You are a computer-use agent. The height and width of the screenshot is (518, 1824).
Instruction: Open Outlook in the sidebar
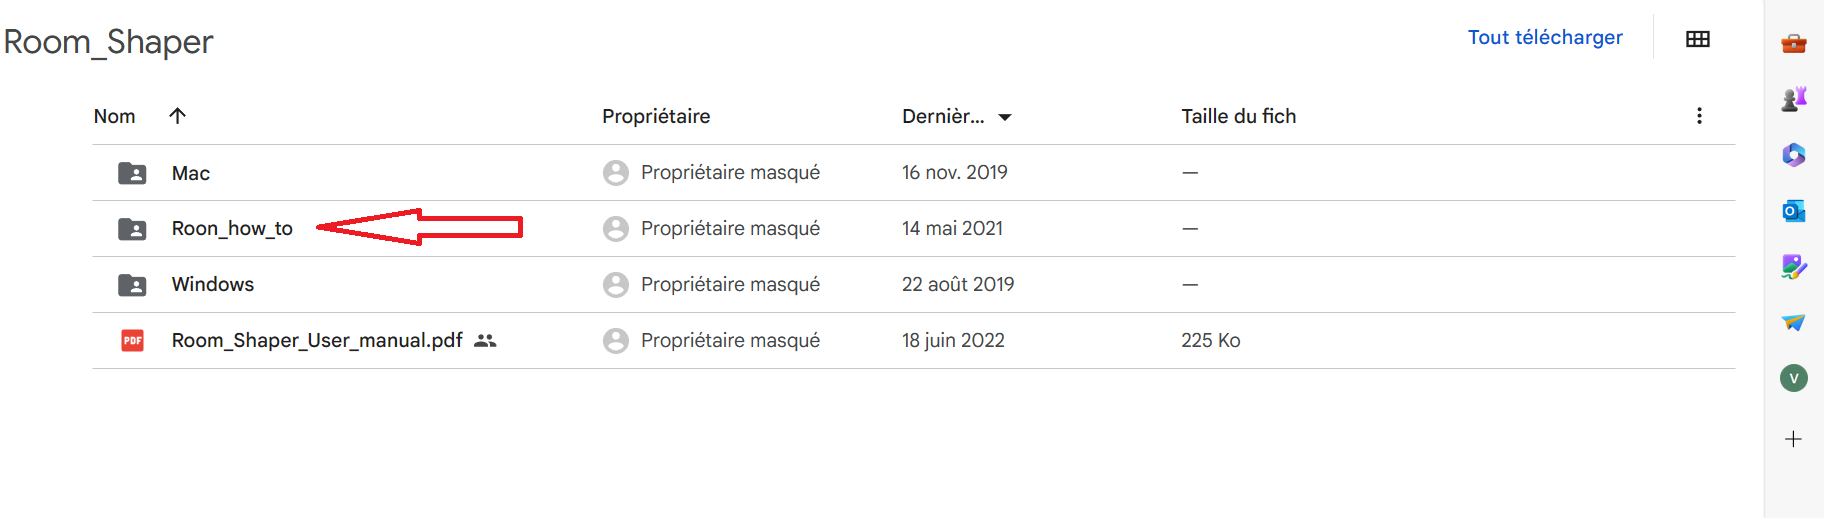1793,211
